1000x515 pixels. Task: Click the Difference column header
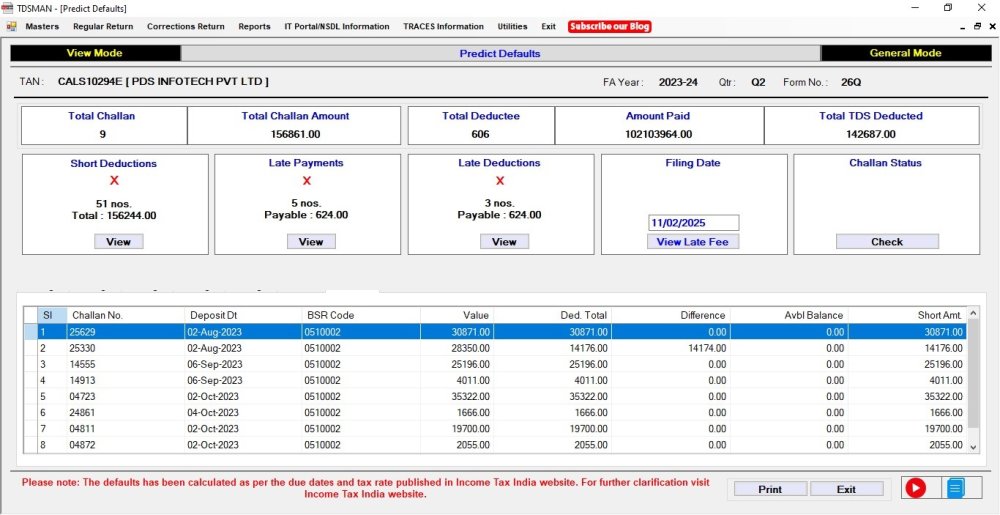tap(671, 315)
